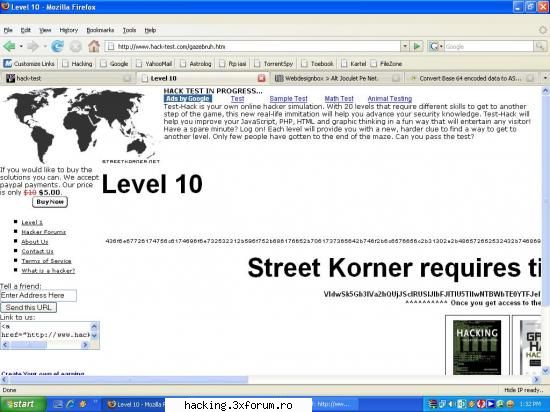Expand the URL history dropdown arrow
Screen dimensions: 550x412
(x=405, y=46)
